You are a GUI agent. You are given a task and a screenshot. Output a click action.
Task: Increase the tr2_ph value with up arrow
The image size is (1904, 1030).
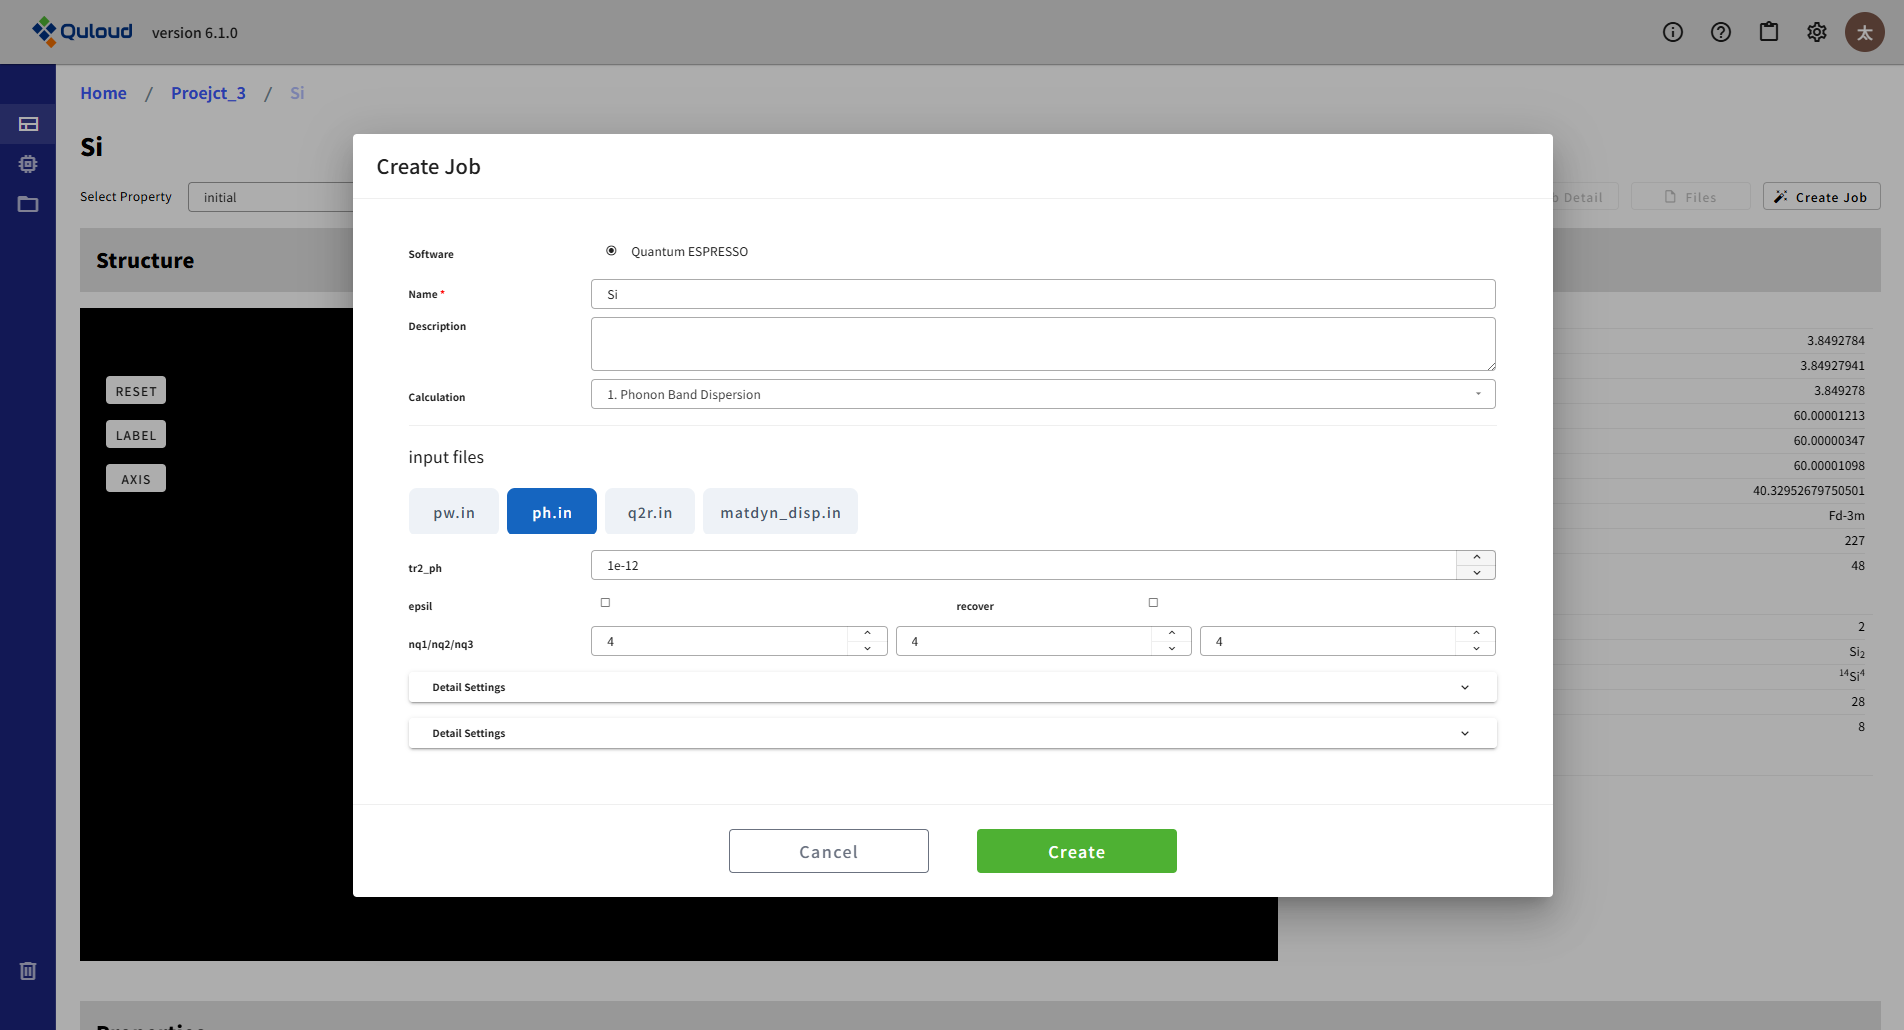pos(1476,558)
